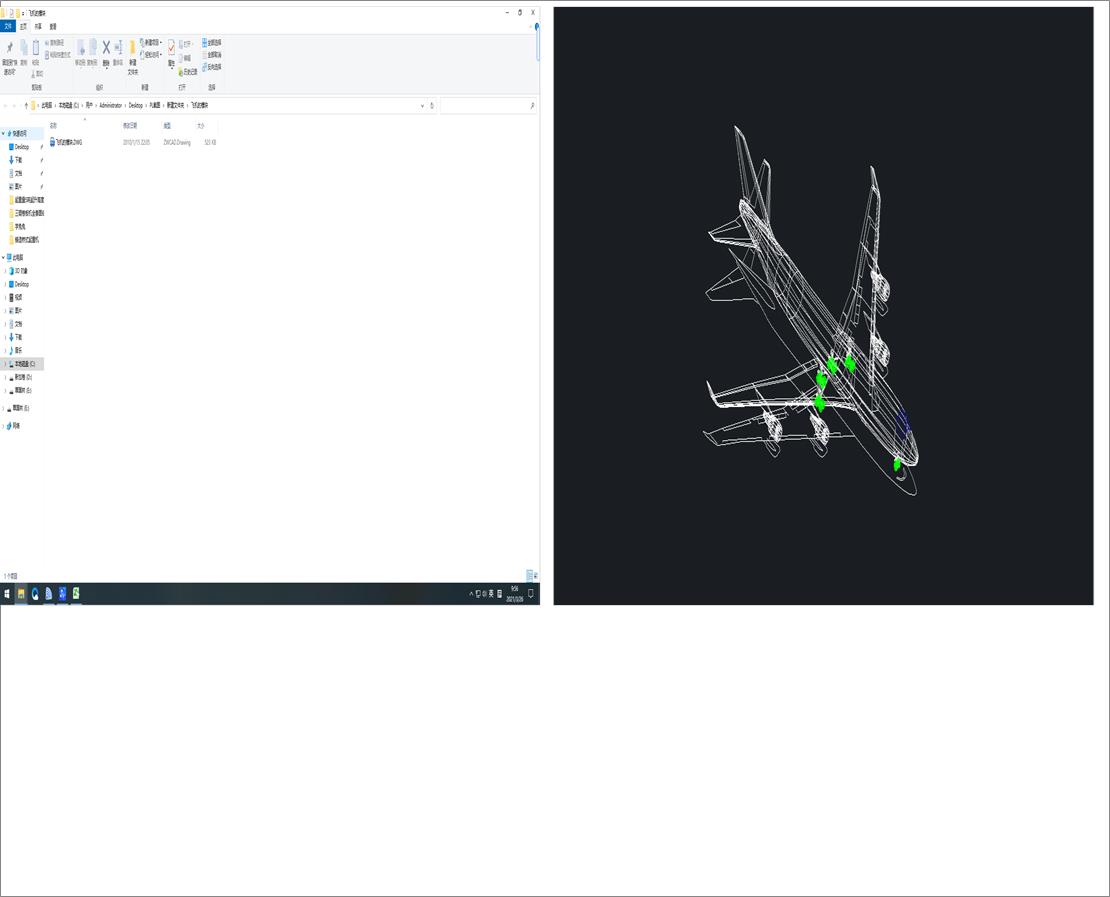Click 此电脑 in the address breadcrumb
1110x897 pixels.
pos(47,105)
